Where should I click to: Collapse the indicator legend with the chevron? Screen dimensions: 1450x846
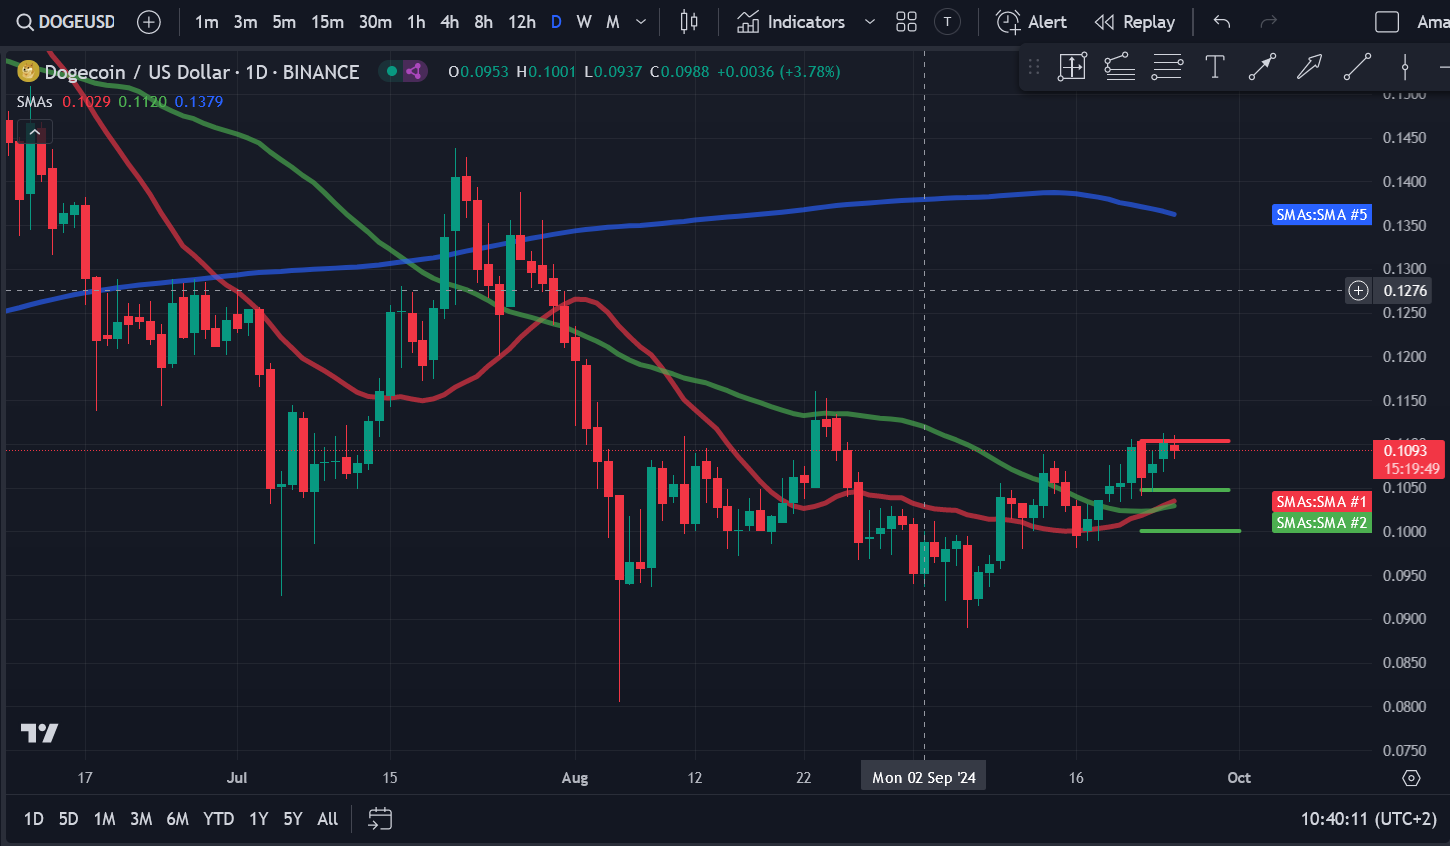[x=34, y=132]
